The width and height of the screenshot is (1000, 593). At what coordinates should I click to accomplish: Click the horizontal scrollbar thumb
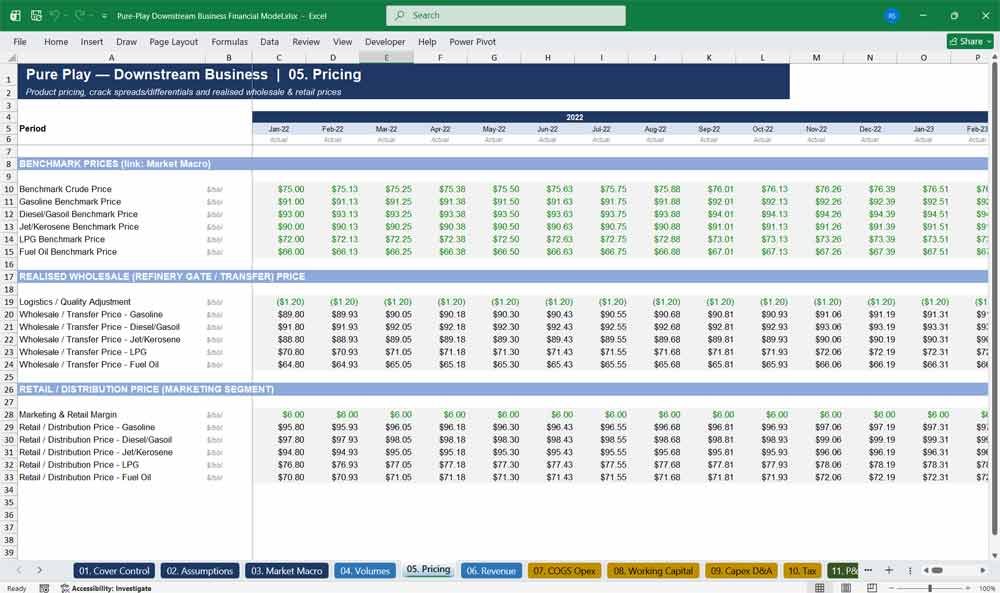click(937, 570)
